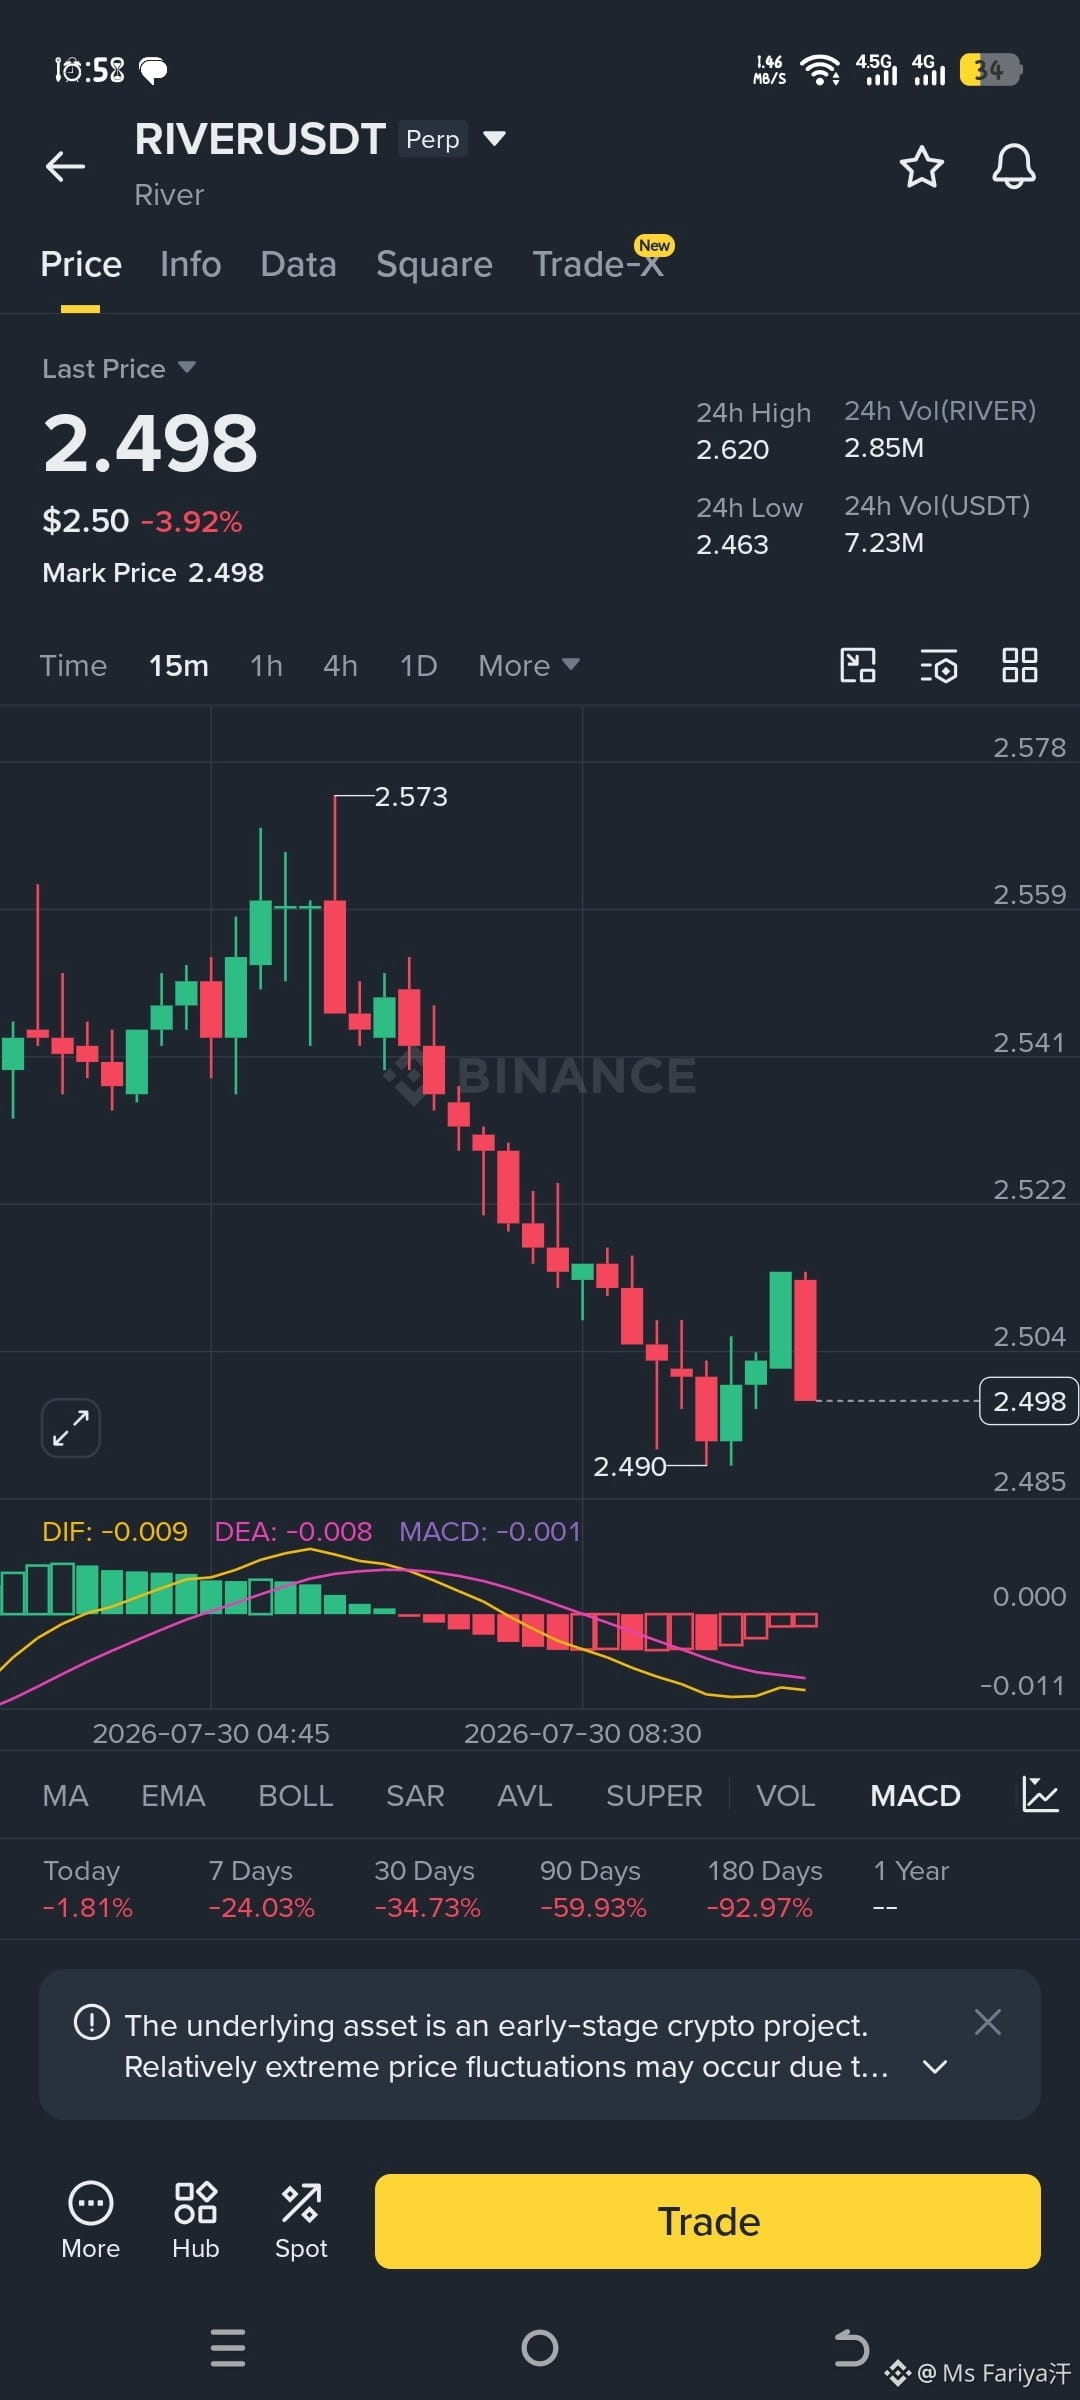Tap the Android back button
This screenshot has width=1080, height=2400.
(x=851, y=2347)
